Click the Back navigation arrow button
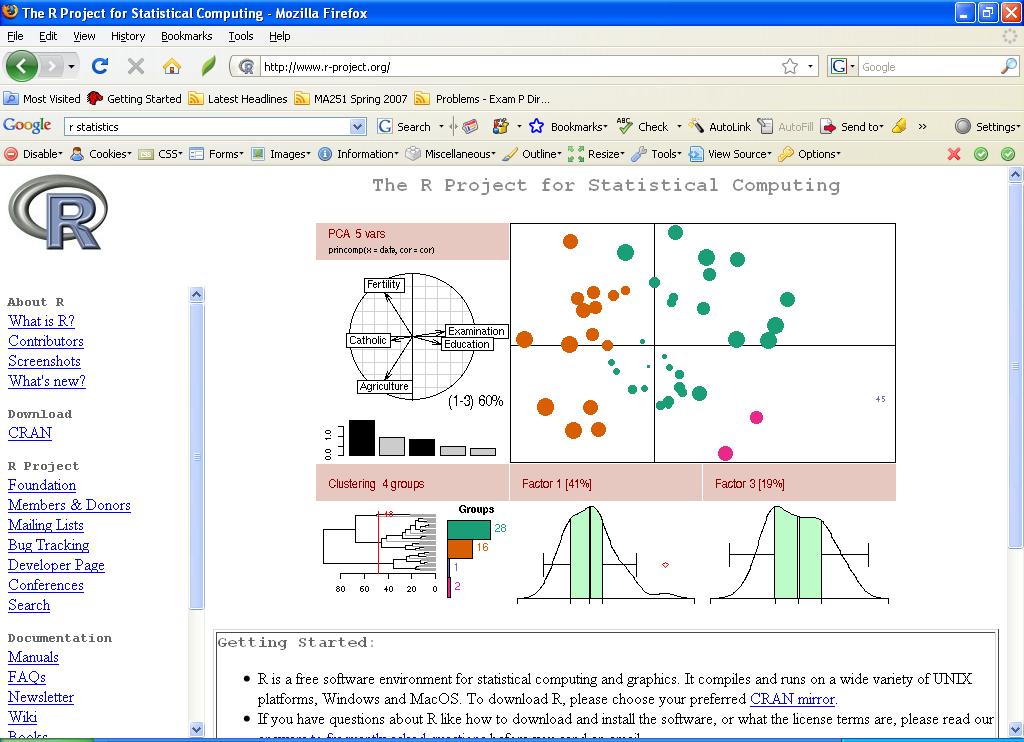Image resolution: width=1024 pixels, height=742 pixels. pyautogui.click(x=22, y=67)
